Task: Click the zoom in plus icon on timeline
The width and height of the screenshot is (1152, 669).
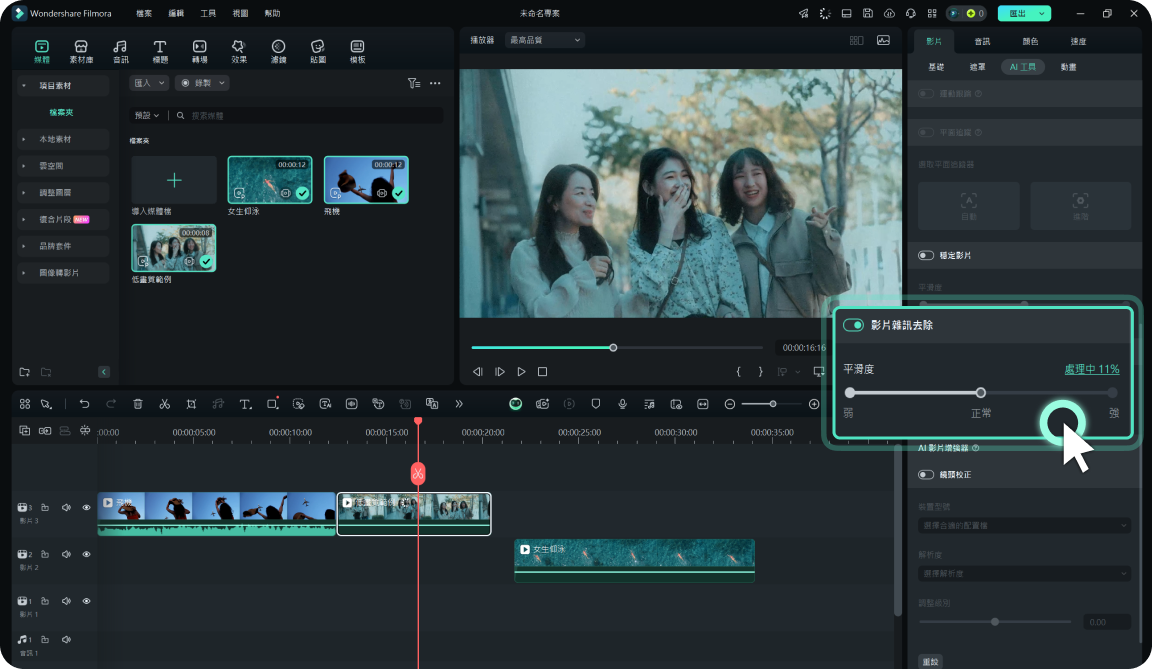Action: click(814, 404)
